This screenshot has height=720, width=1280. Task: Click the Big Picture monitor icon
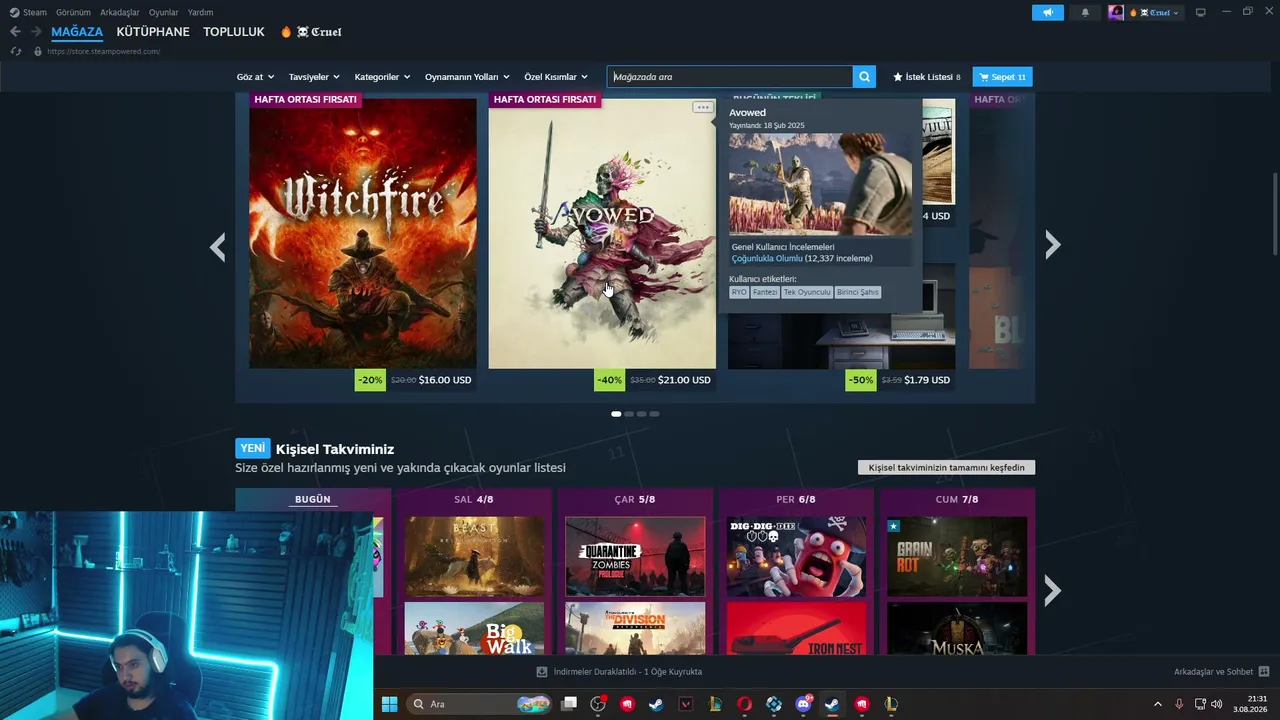tap(1201, 13)
